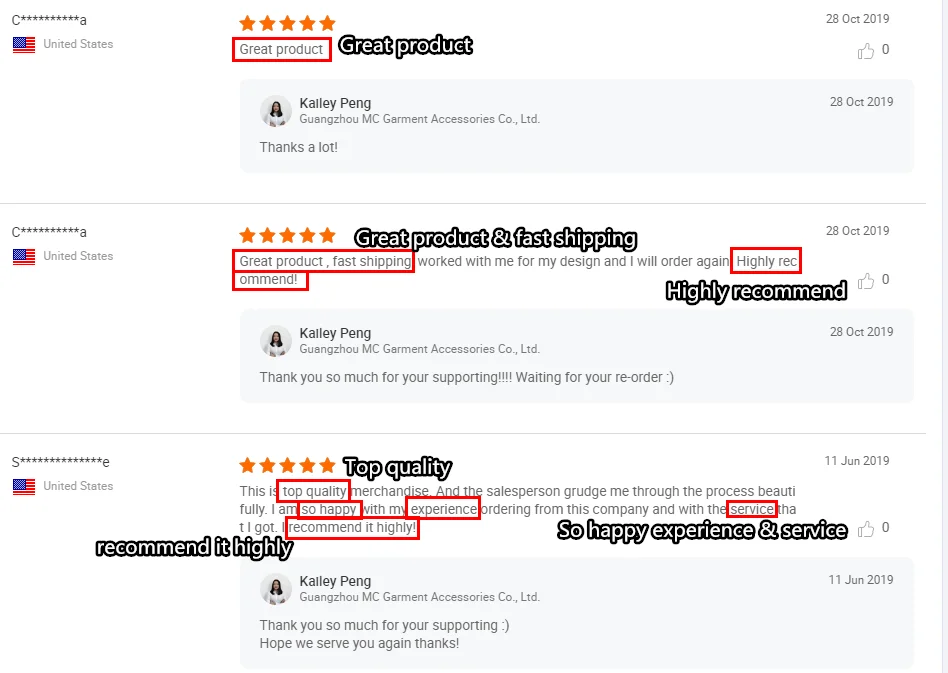Click thumbs-up on the fast shipping review
The height and width of the screenshot is (673, 948).
pos(866,281)
